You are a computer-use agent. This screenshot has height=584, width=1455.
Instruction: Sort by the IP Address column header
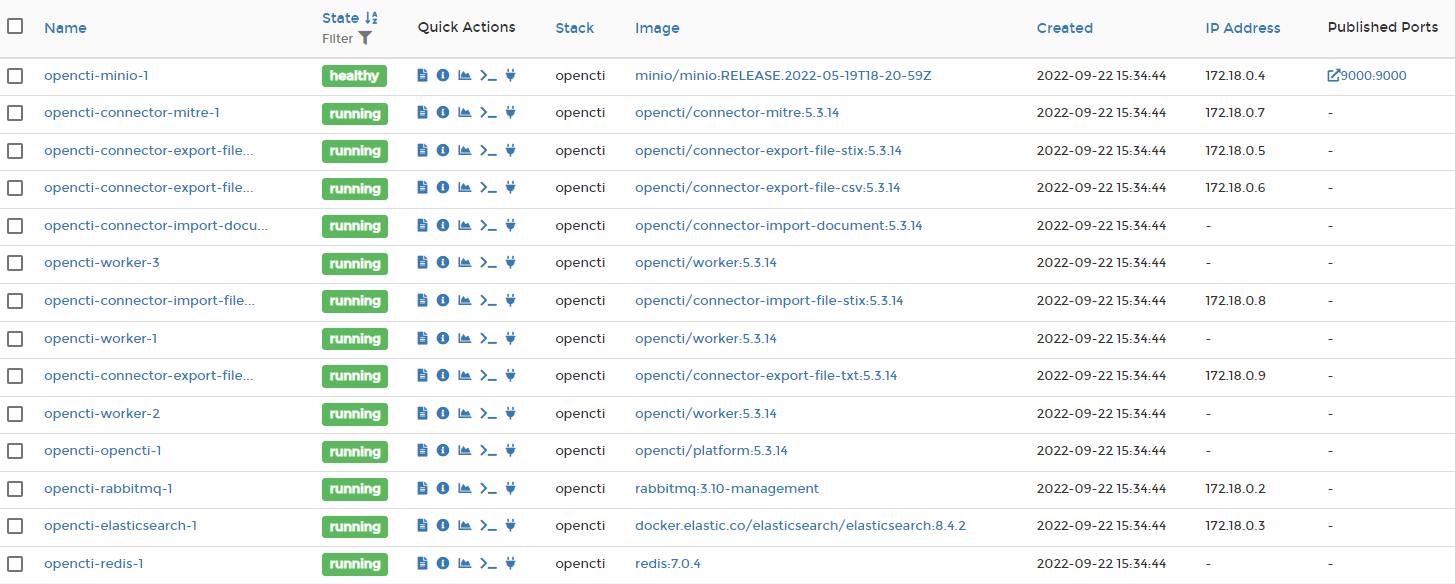click(1242, 27)
